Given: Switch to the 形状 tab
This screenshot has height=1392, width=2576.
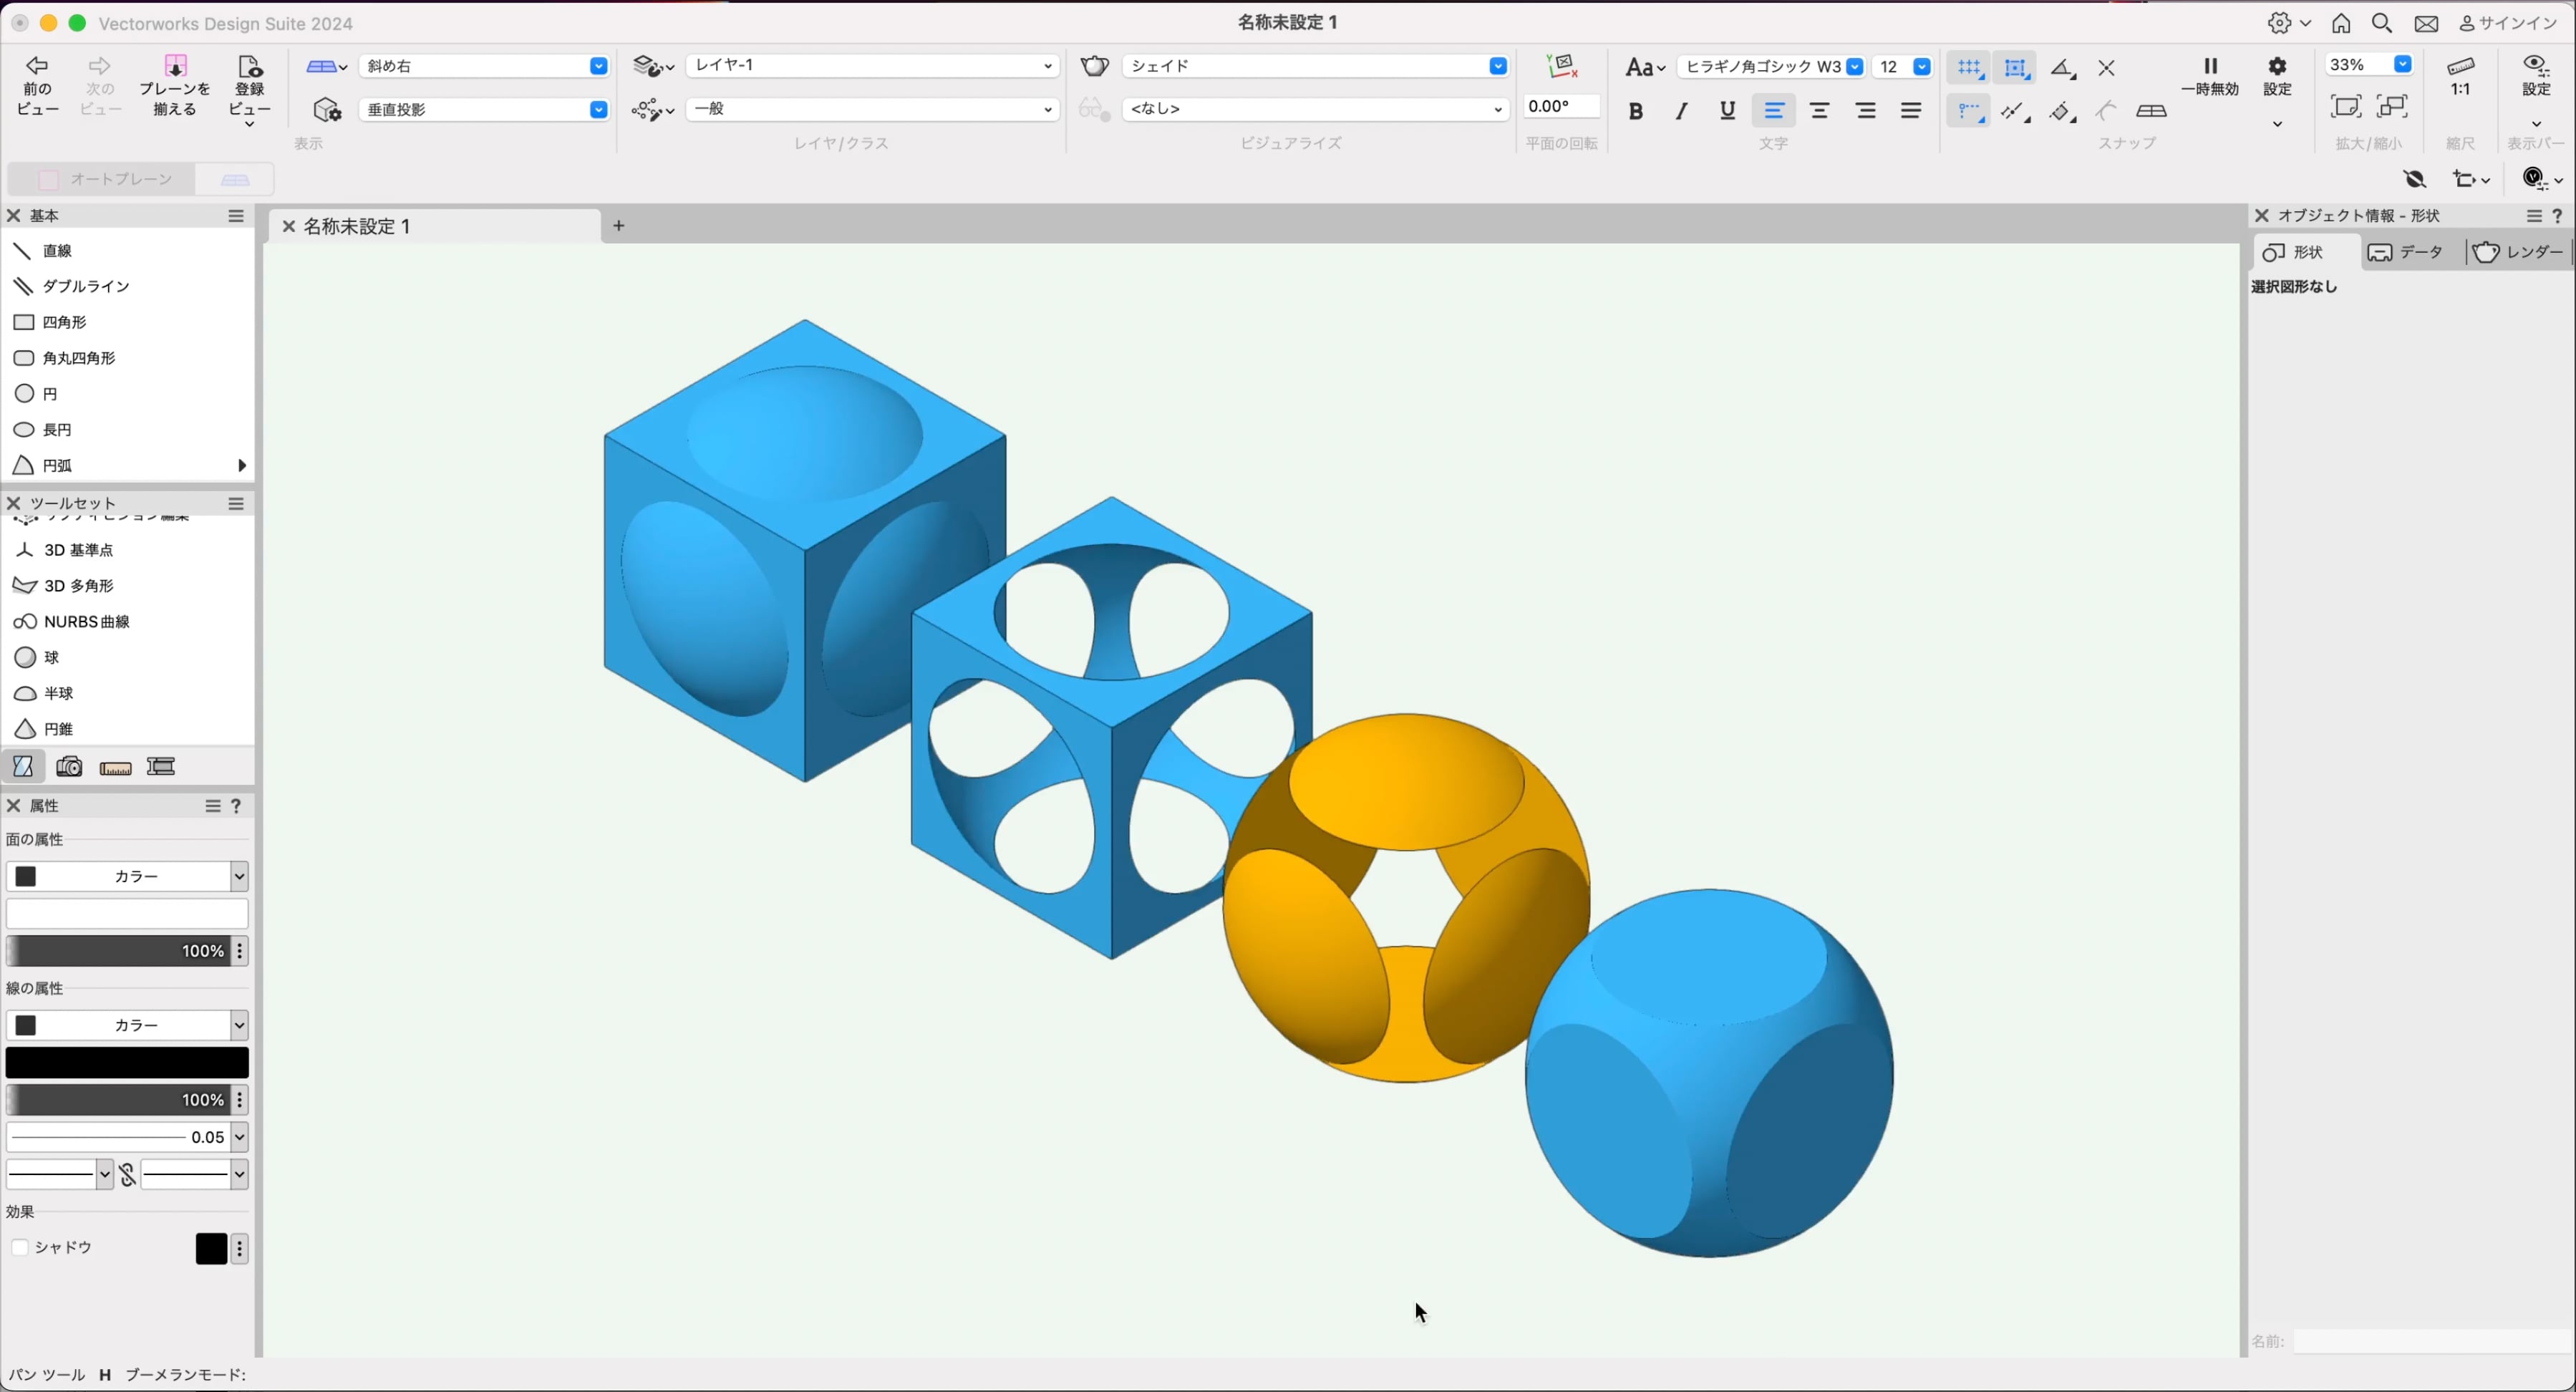Looking at the screenshot, I should pos(2306,253).
